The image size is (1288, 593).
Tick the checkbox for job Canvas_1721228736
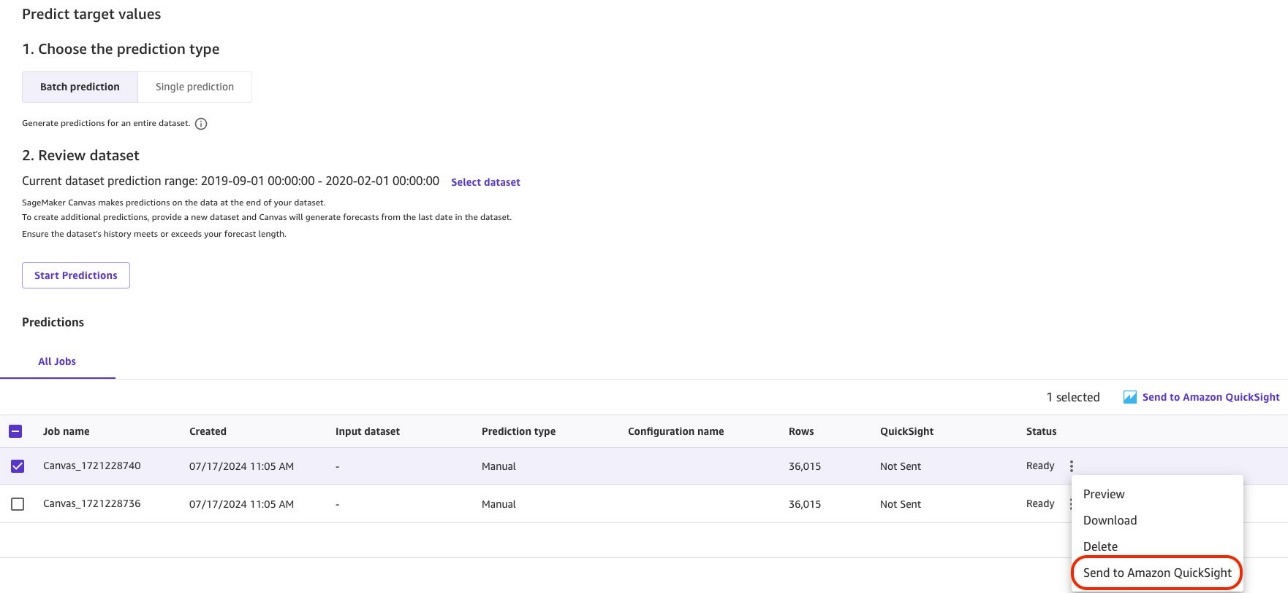tap(17, 504)
